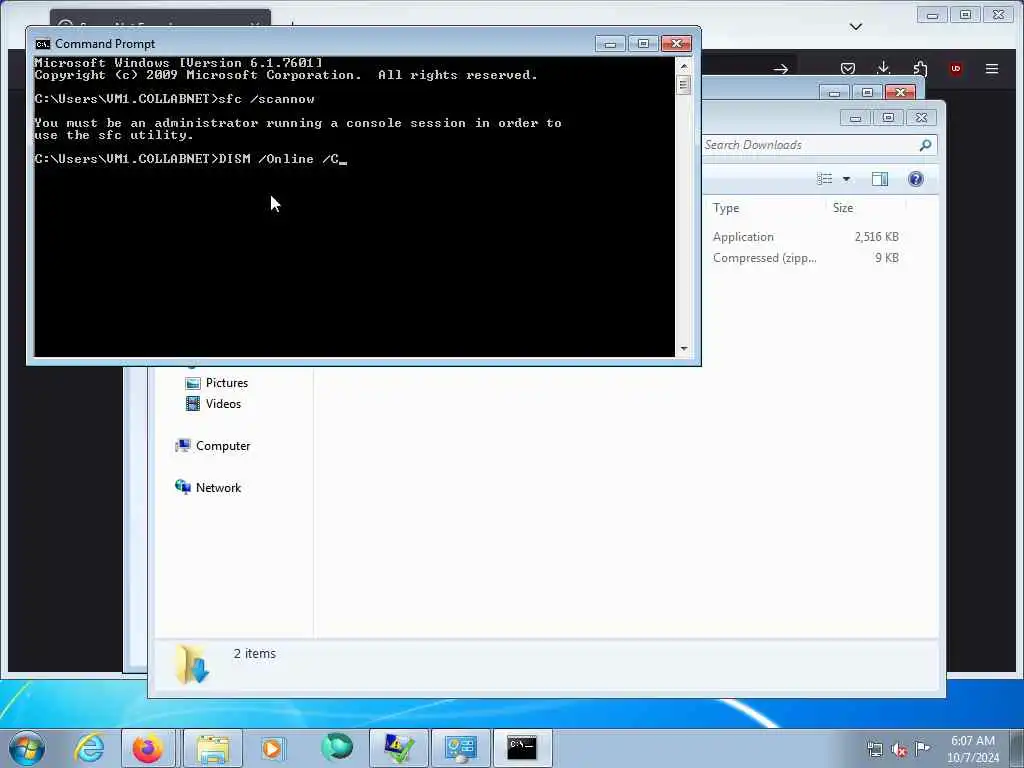Click the magnifier icon in Search Downloads
1024x768 pixels.
click(x=925, y=145)
